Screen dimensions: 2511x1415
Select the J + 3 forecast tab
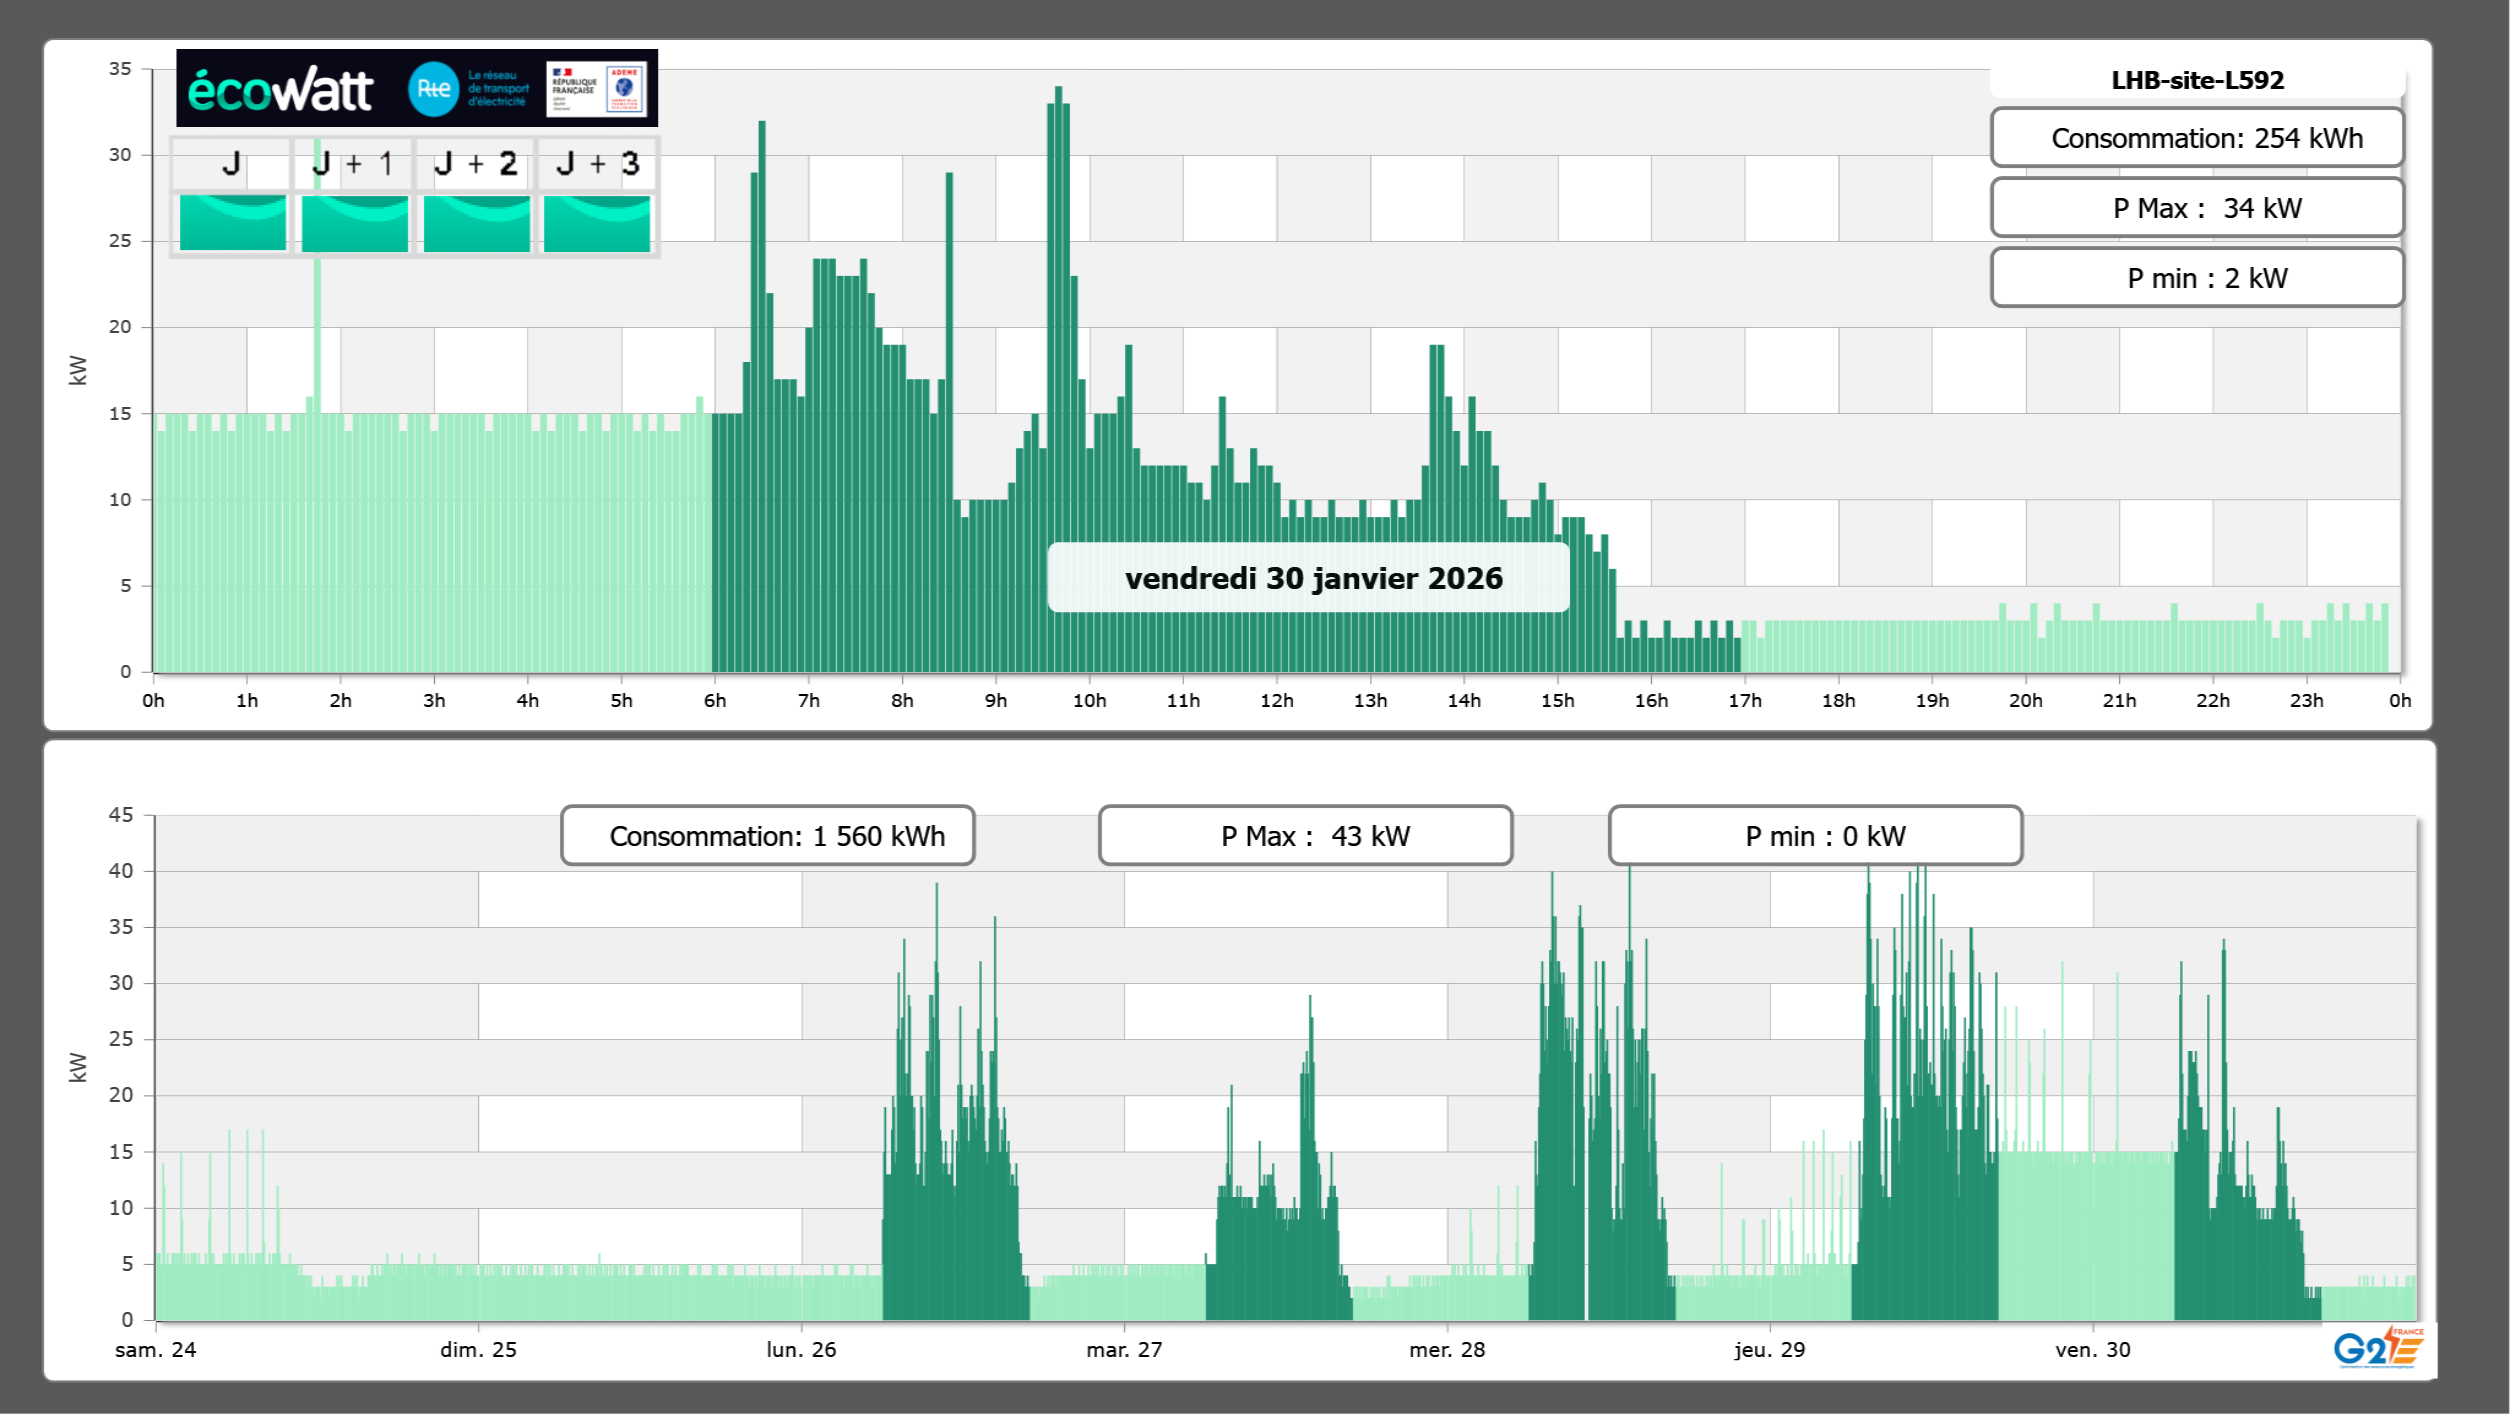pos(597,164)
